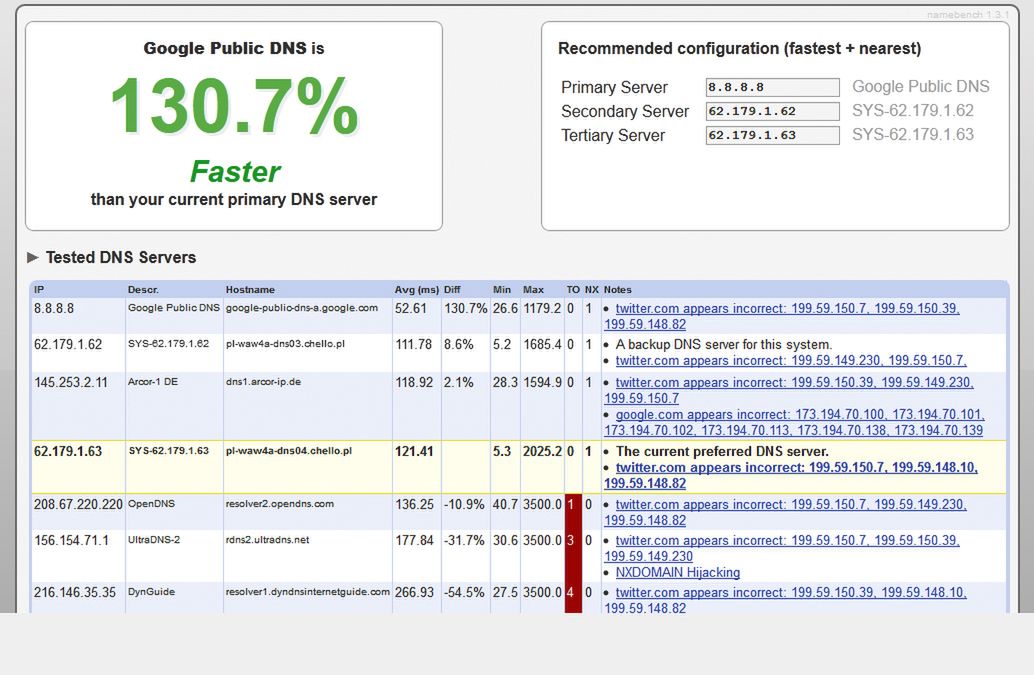
Task: Click the SYS-62.179.1.63 label beside Tertiary Server
Action: click(x=913, y=134)
